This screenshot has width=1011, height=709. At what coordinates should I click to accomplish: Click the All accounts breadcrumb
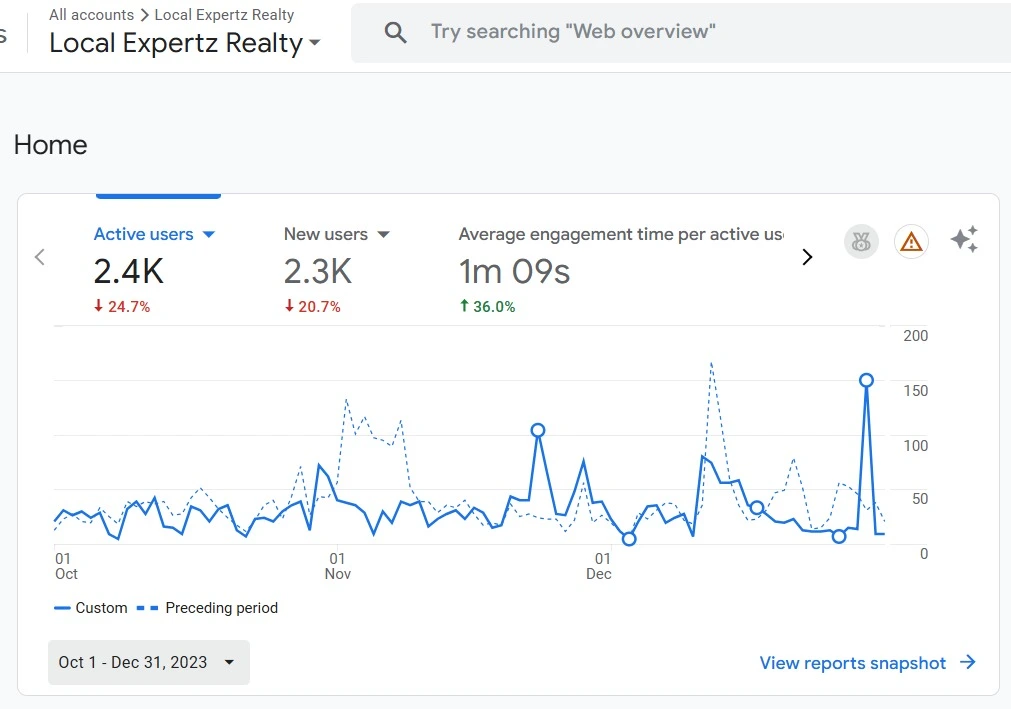click(x=91, y=15)
